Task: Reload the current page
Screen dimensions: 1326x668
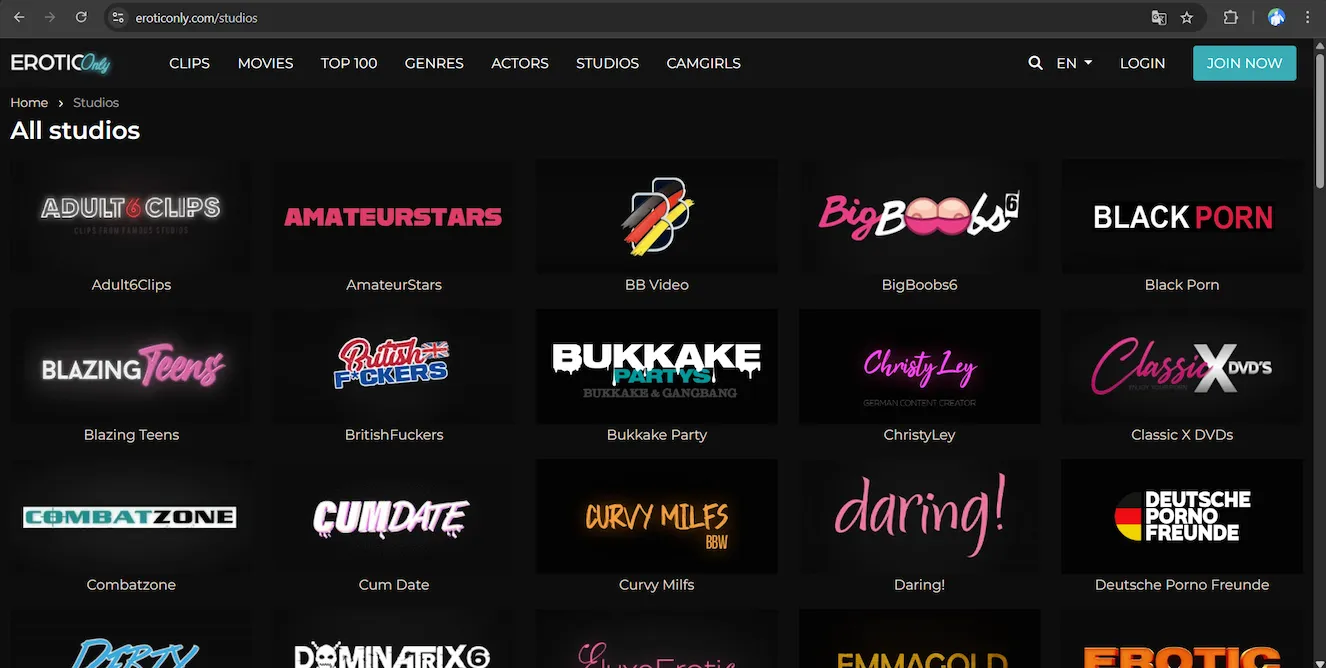Action: 81,17
